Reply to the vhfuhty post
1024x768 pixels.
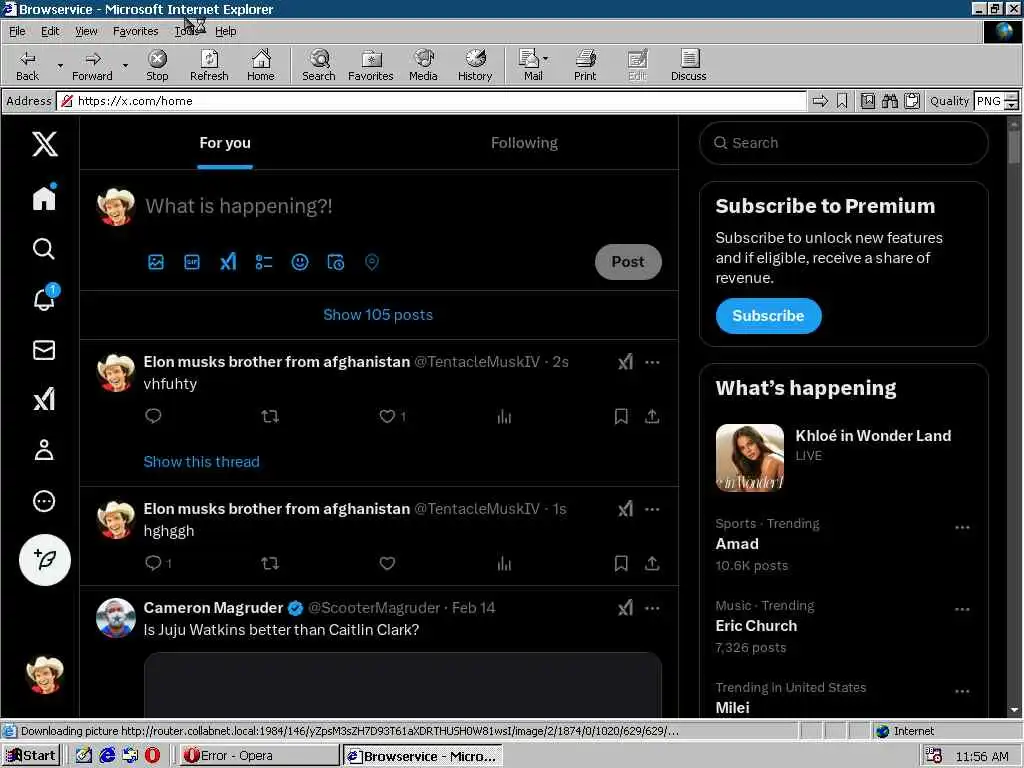pyautogui.click(x=153, y=416)
